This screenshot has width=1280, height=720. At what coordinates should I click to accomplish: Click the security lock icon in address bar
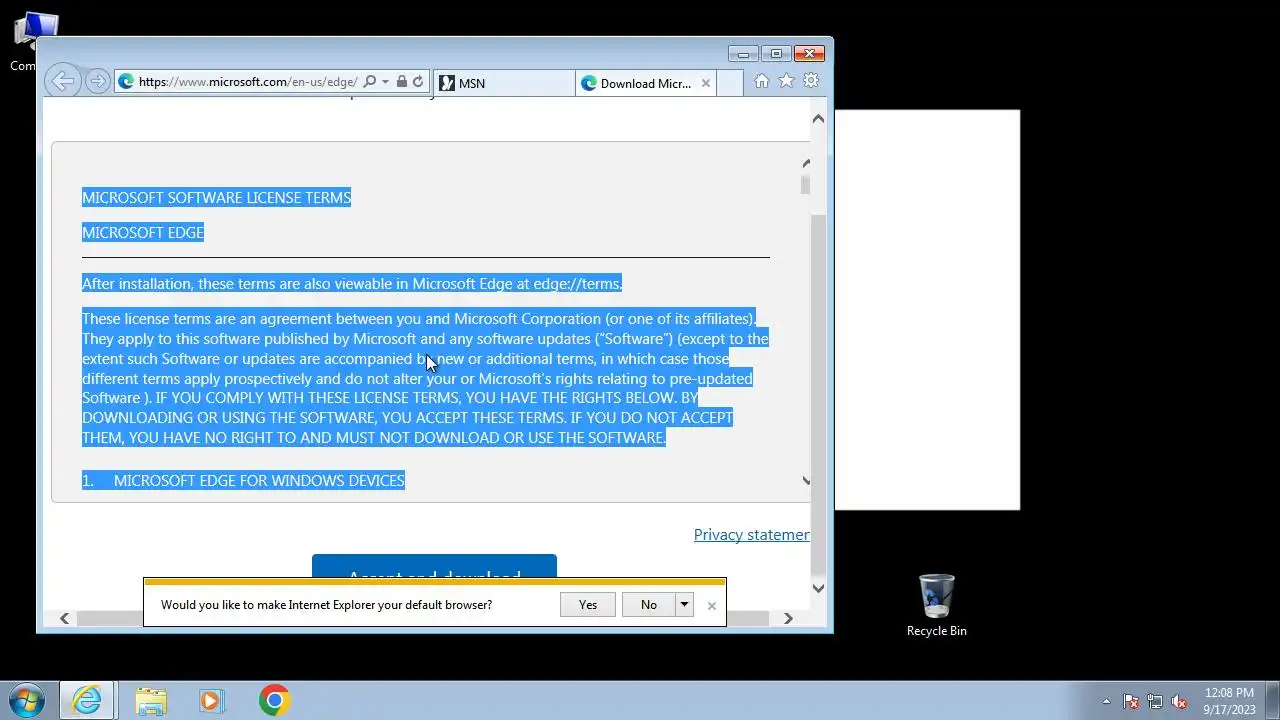(401, 82)
